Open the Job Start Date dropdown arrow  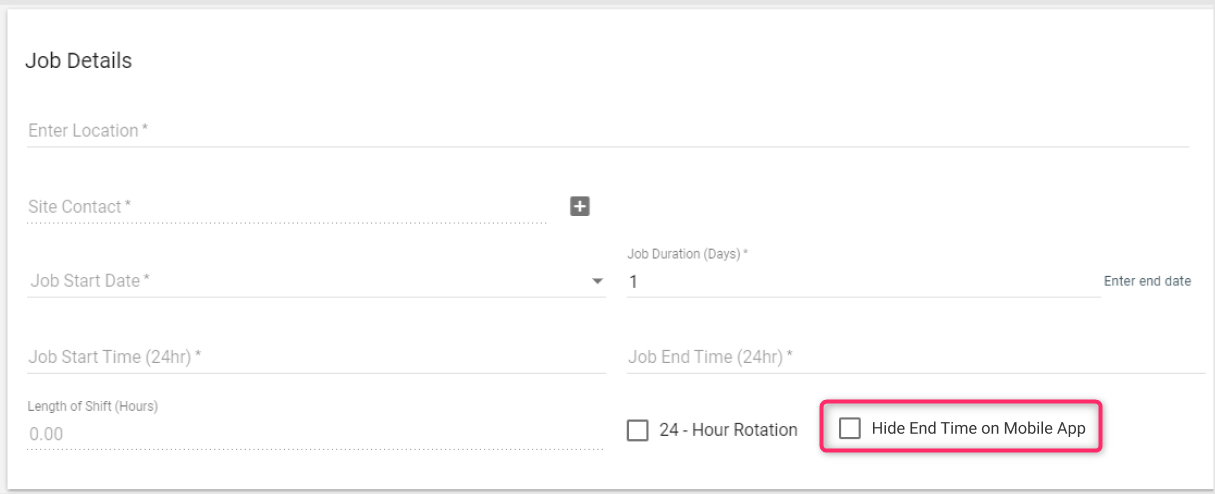pyautogui.click(x=598, y=282)
